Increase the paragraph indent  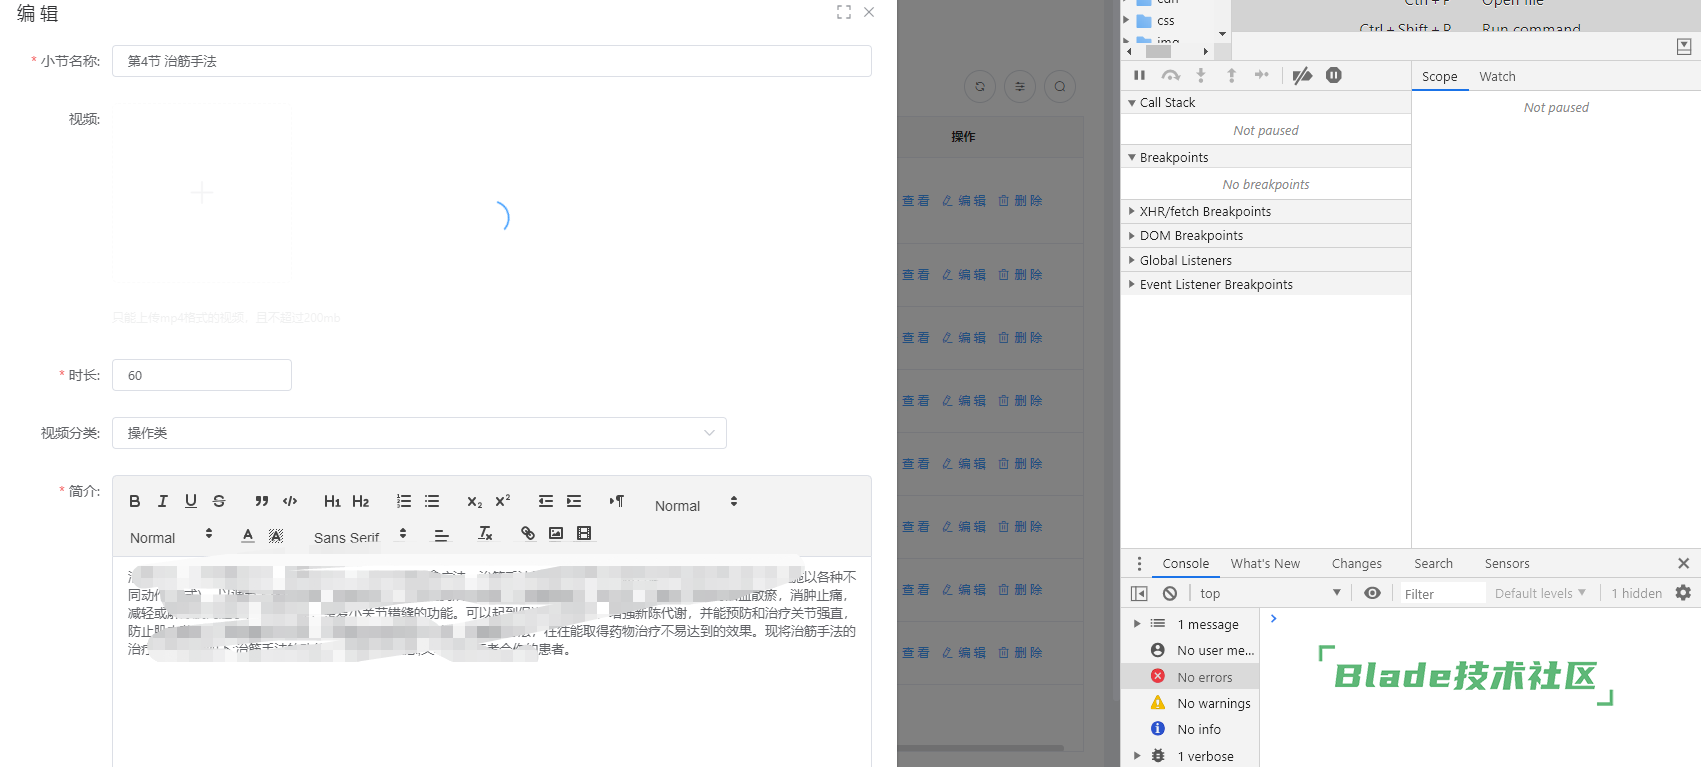coord(574,501)
